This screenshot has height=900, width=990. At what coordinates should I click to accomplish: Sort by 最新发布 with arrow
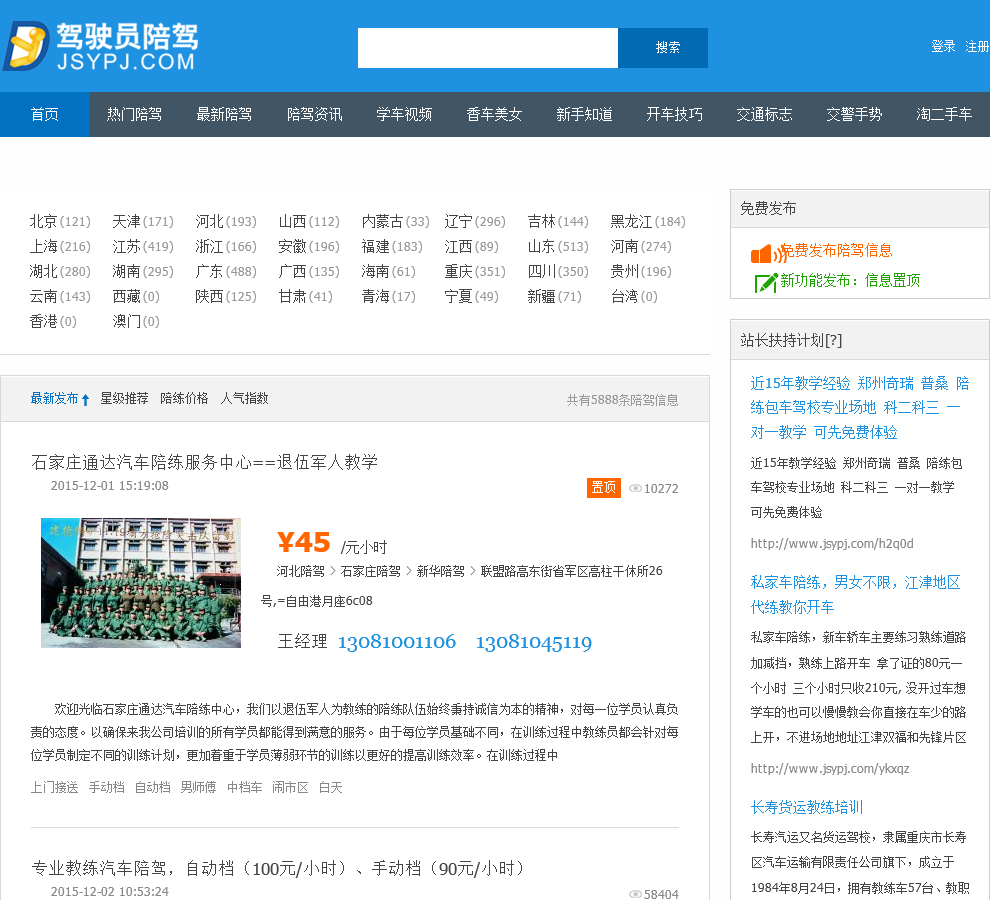[60, 399]
